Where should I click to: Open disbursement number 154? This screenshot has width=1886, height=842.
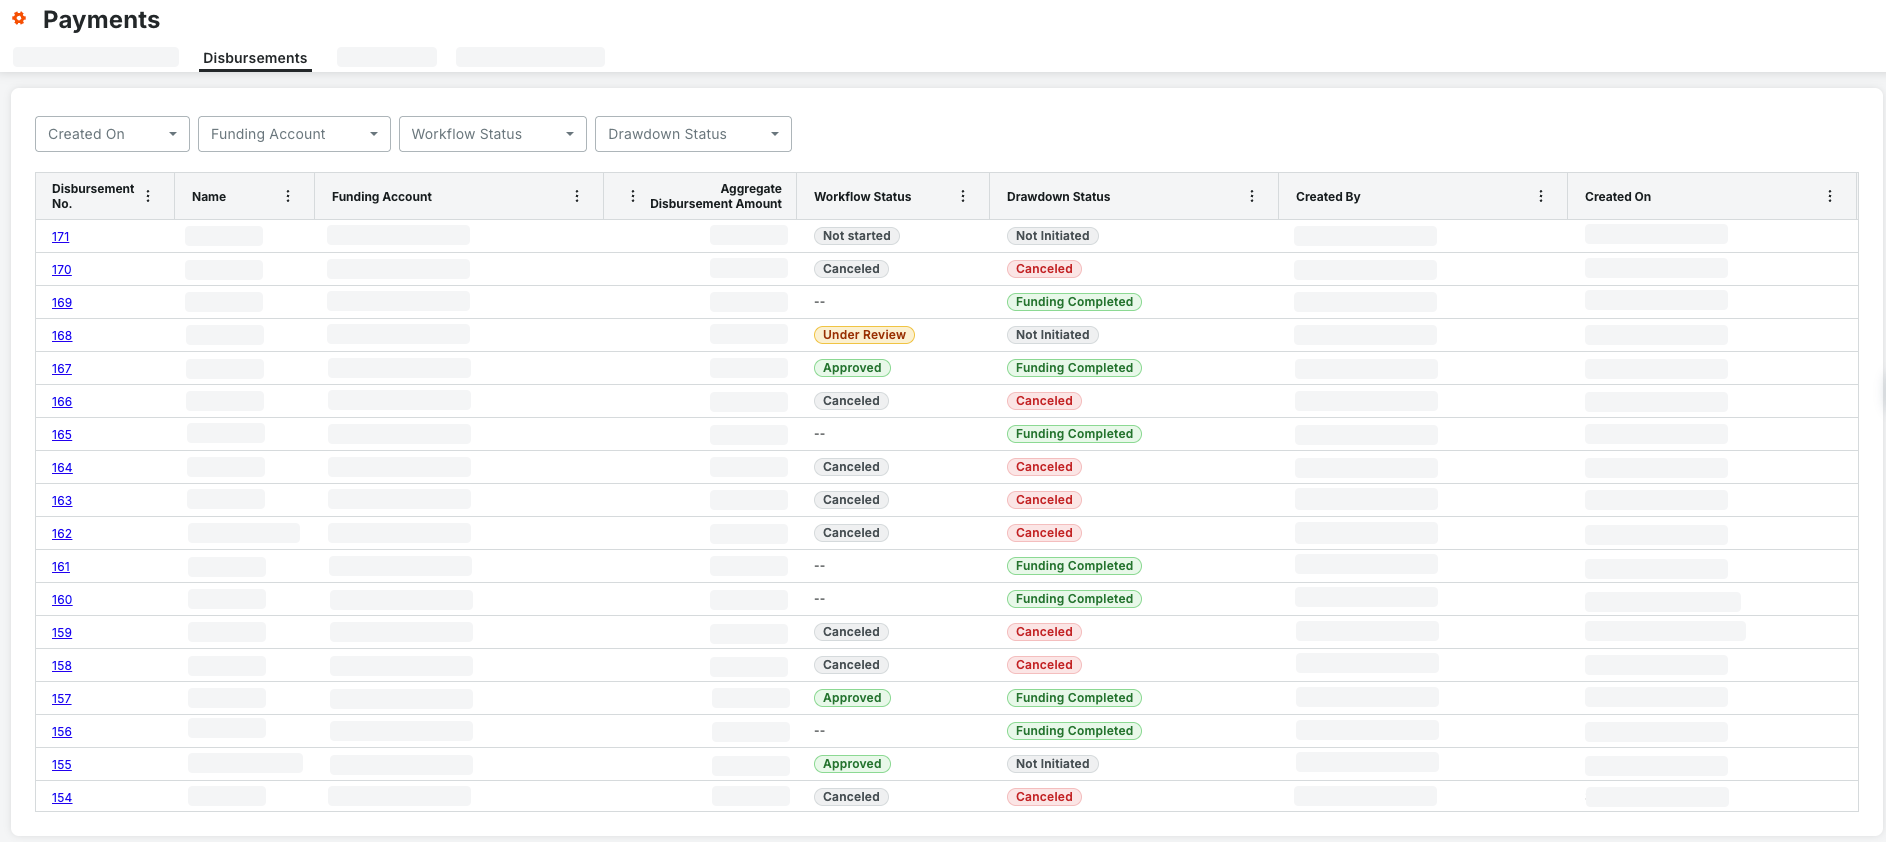(62, 798)
